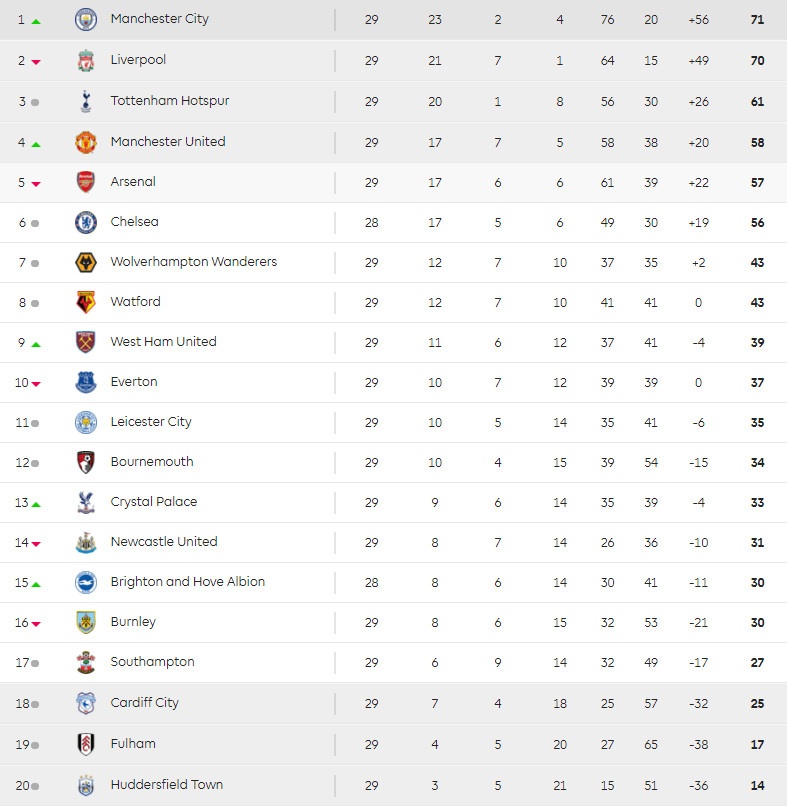
Task: Click the Liverpool club crest
Action: click(86, 61)
